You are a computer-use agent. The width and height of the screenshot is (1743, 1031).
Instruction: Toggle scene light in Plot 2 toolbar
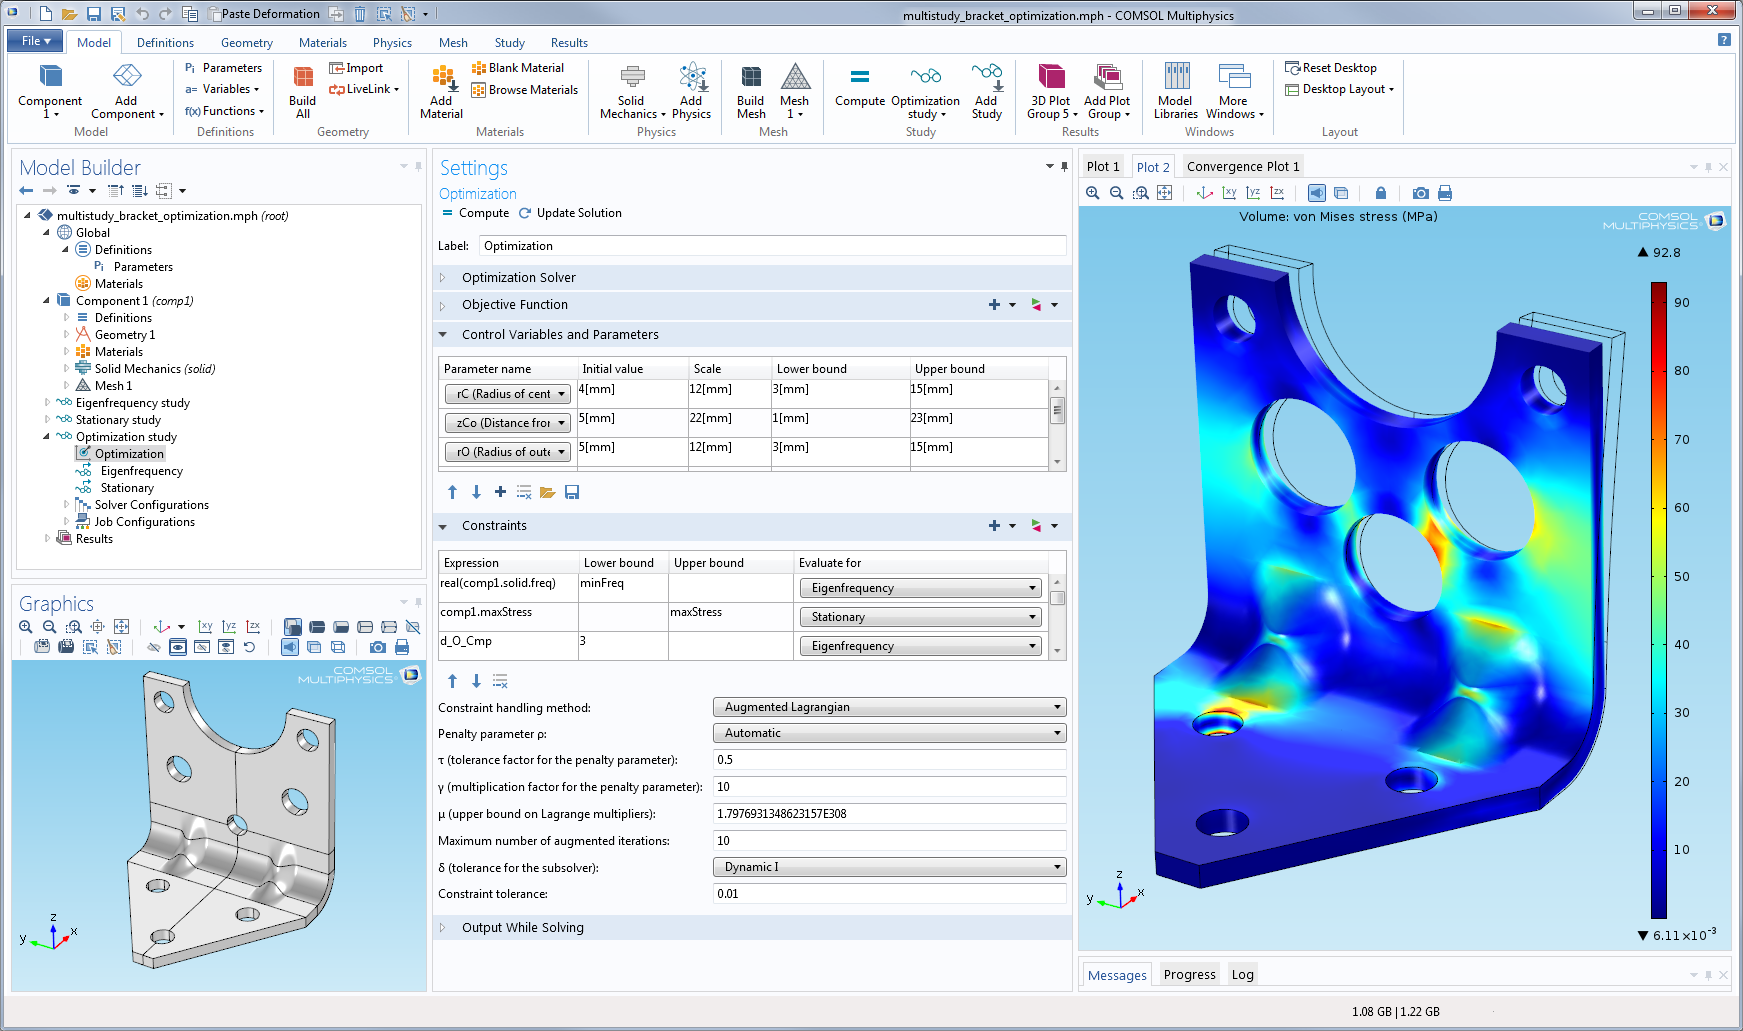tap(1317, 193)
